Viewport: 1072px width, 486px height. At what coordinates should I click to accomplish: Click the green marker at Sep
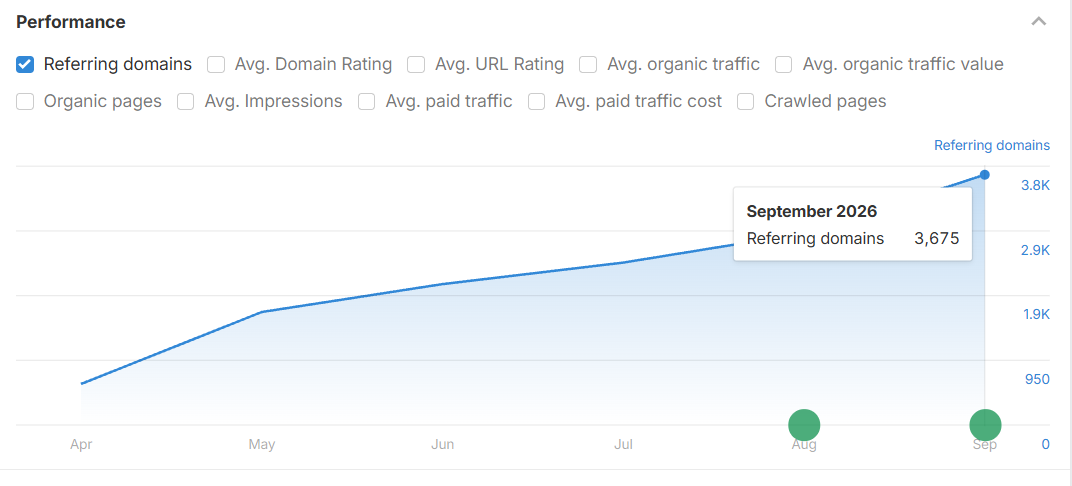tap(985, 425)
